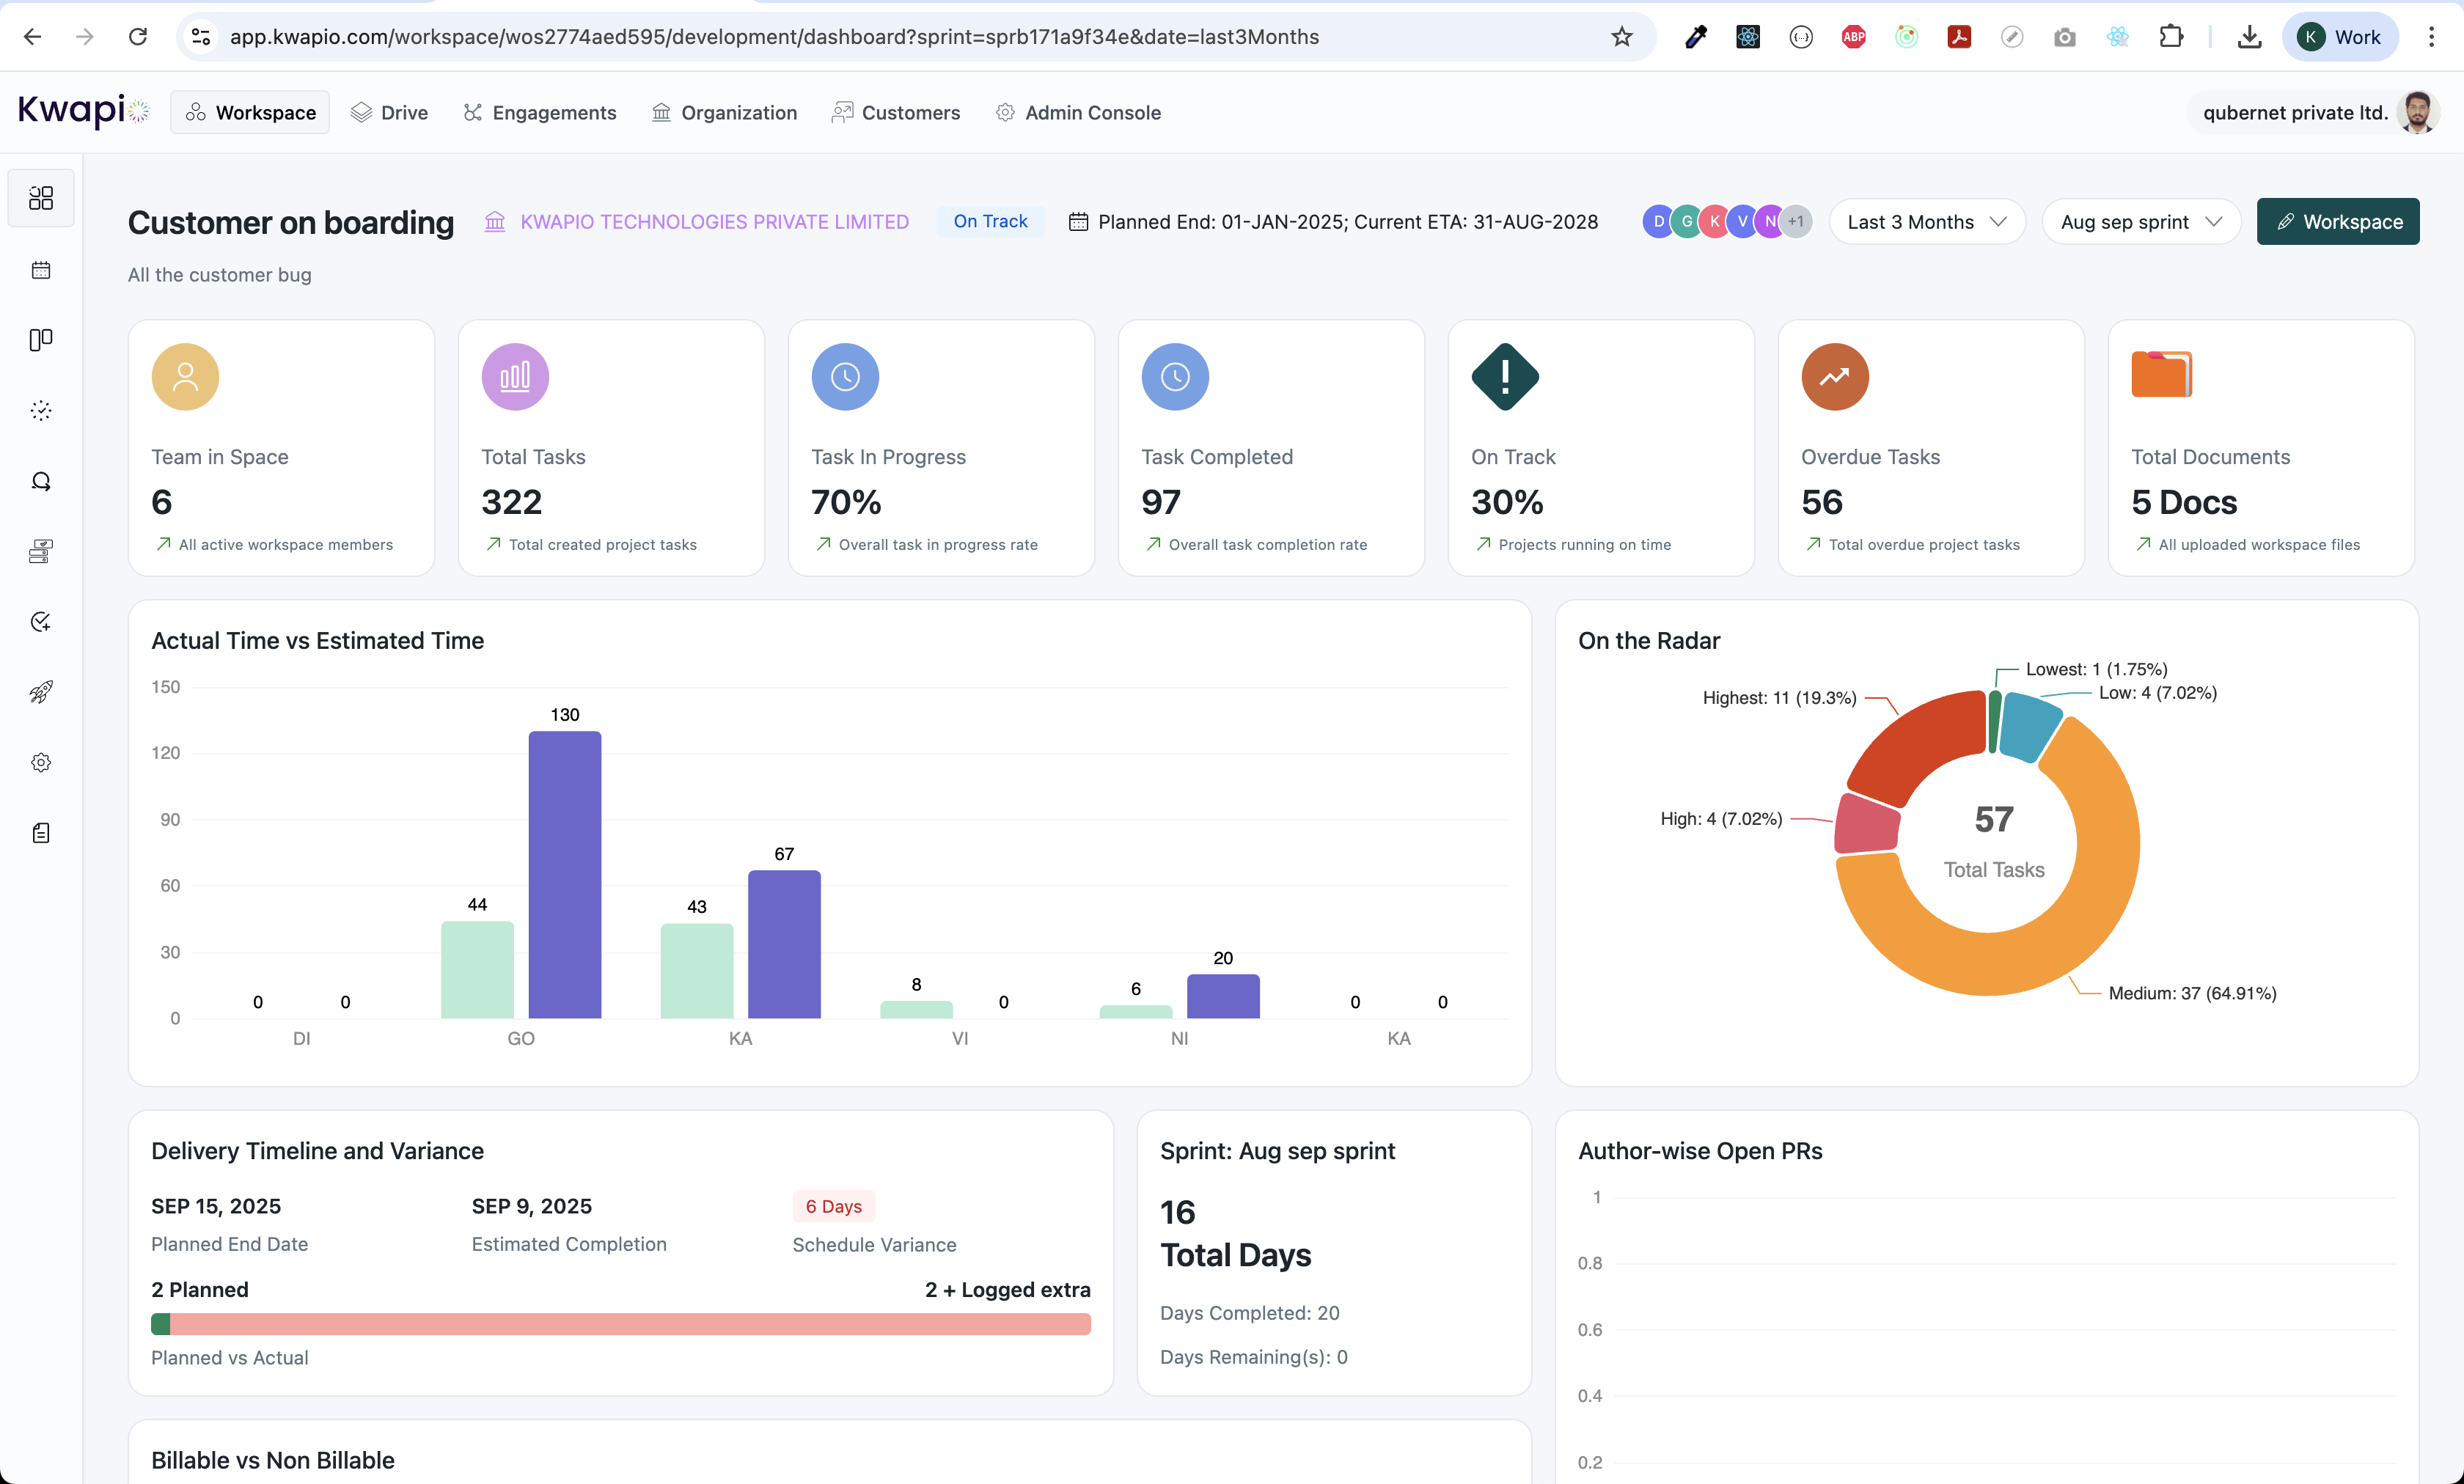Click the document icon at sidebar bottom

tap(41, 833)
